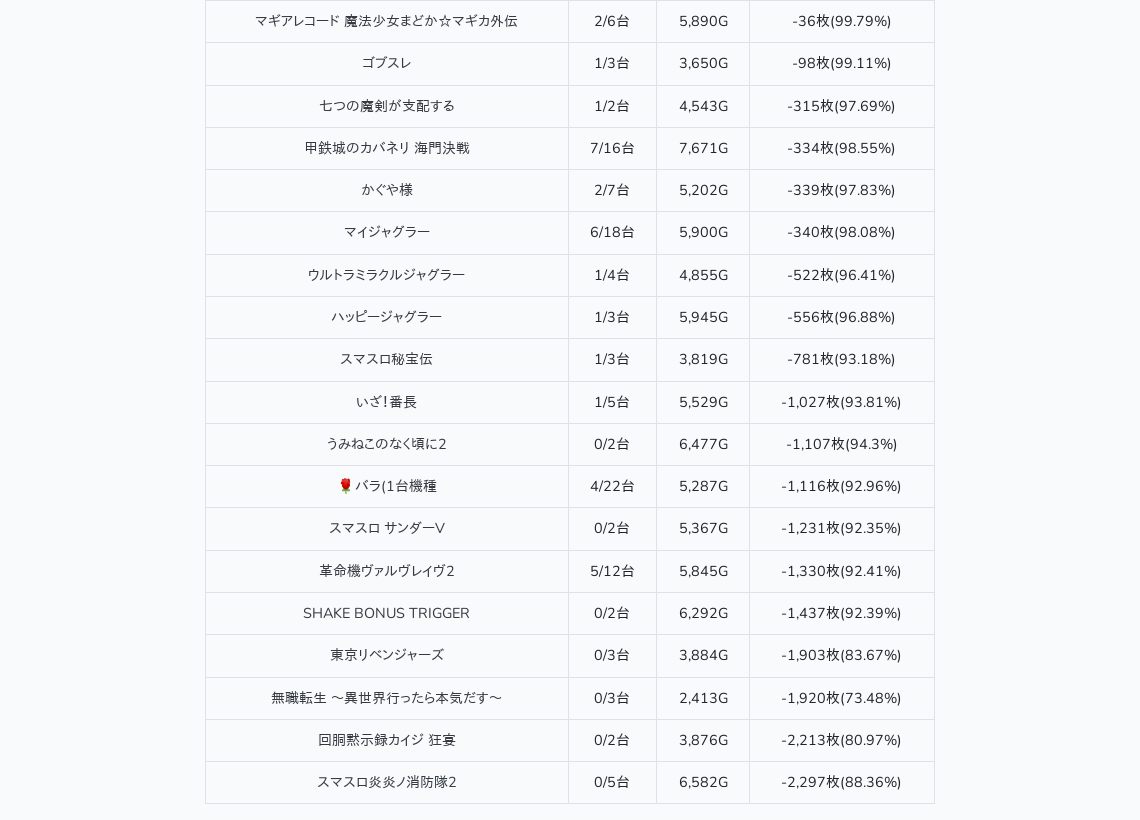
Task: Click ハッピージャグラー in the list
Action: coord(386,317)
